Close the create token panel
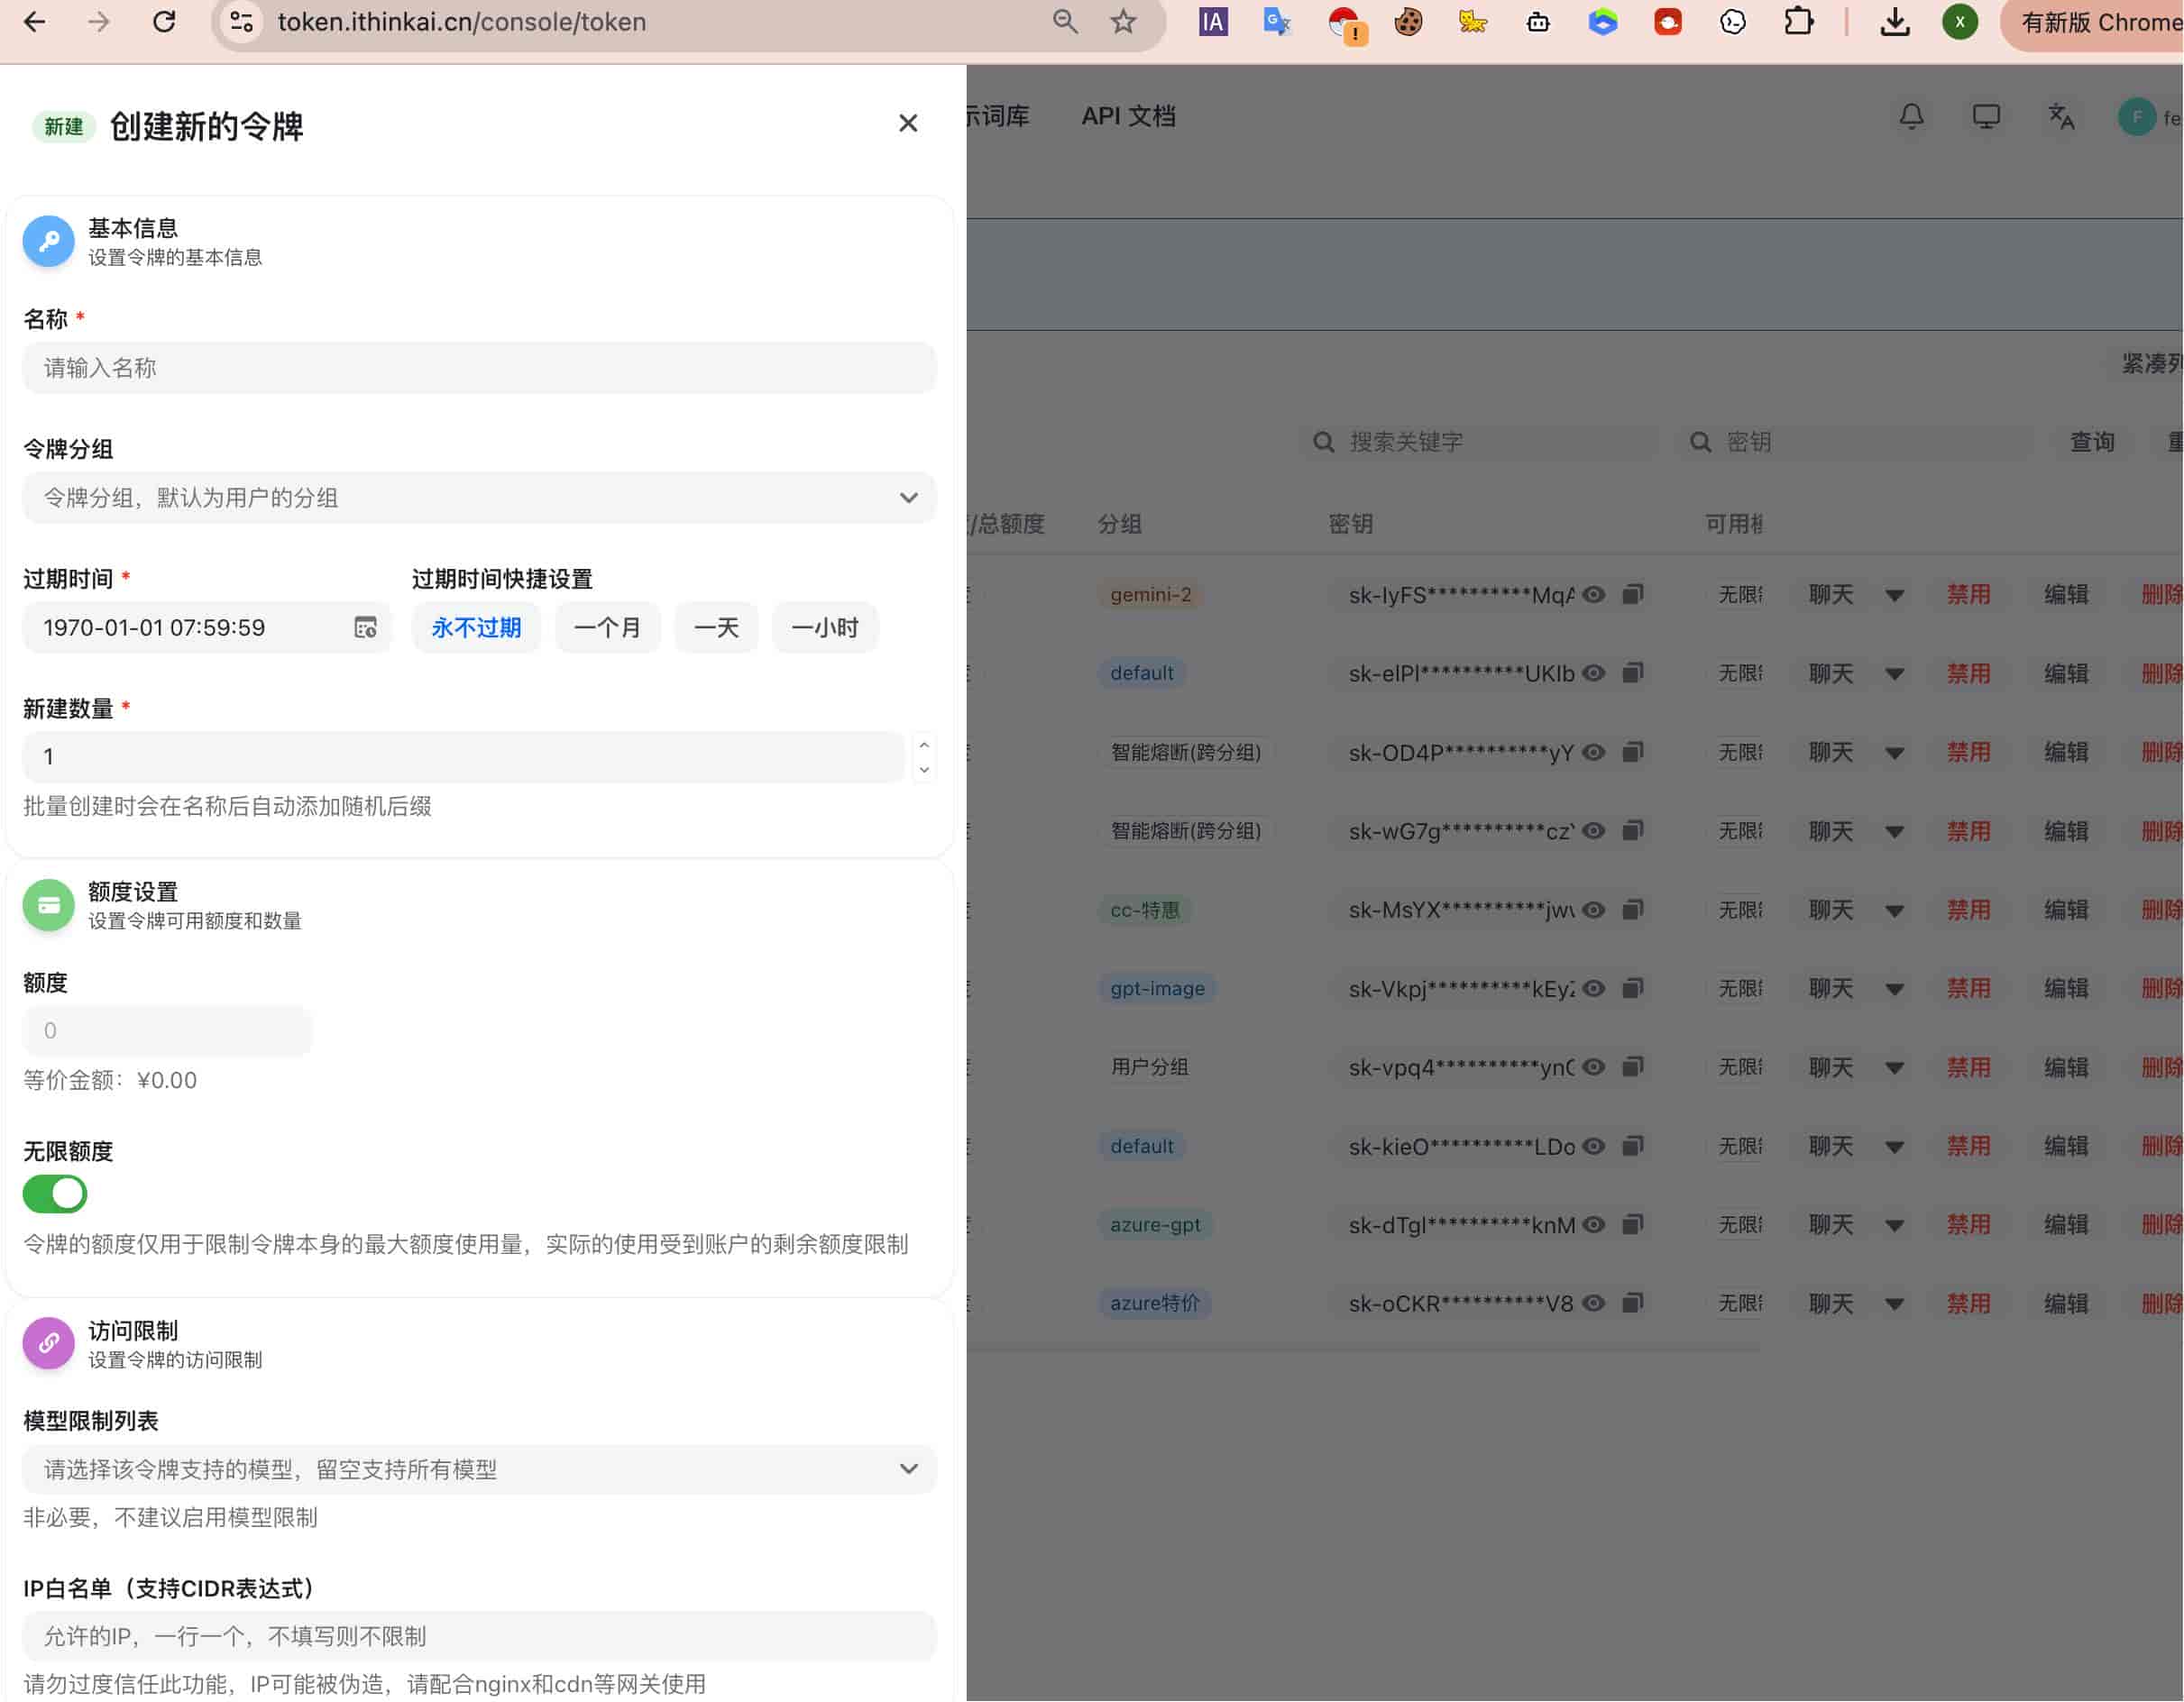The height and width of the screenshot is (1702, 2184). (908, 123)
